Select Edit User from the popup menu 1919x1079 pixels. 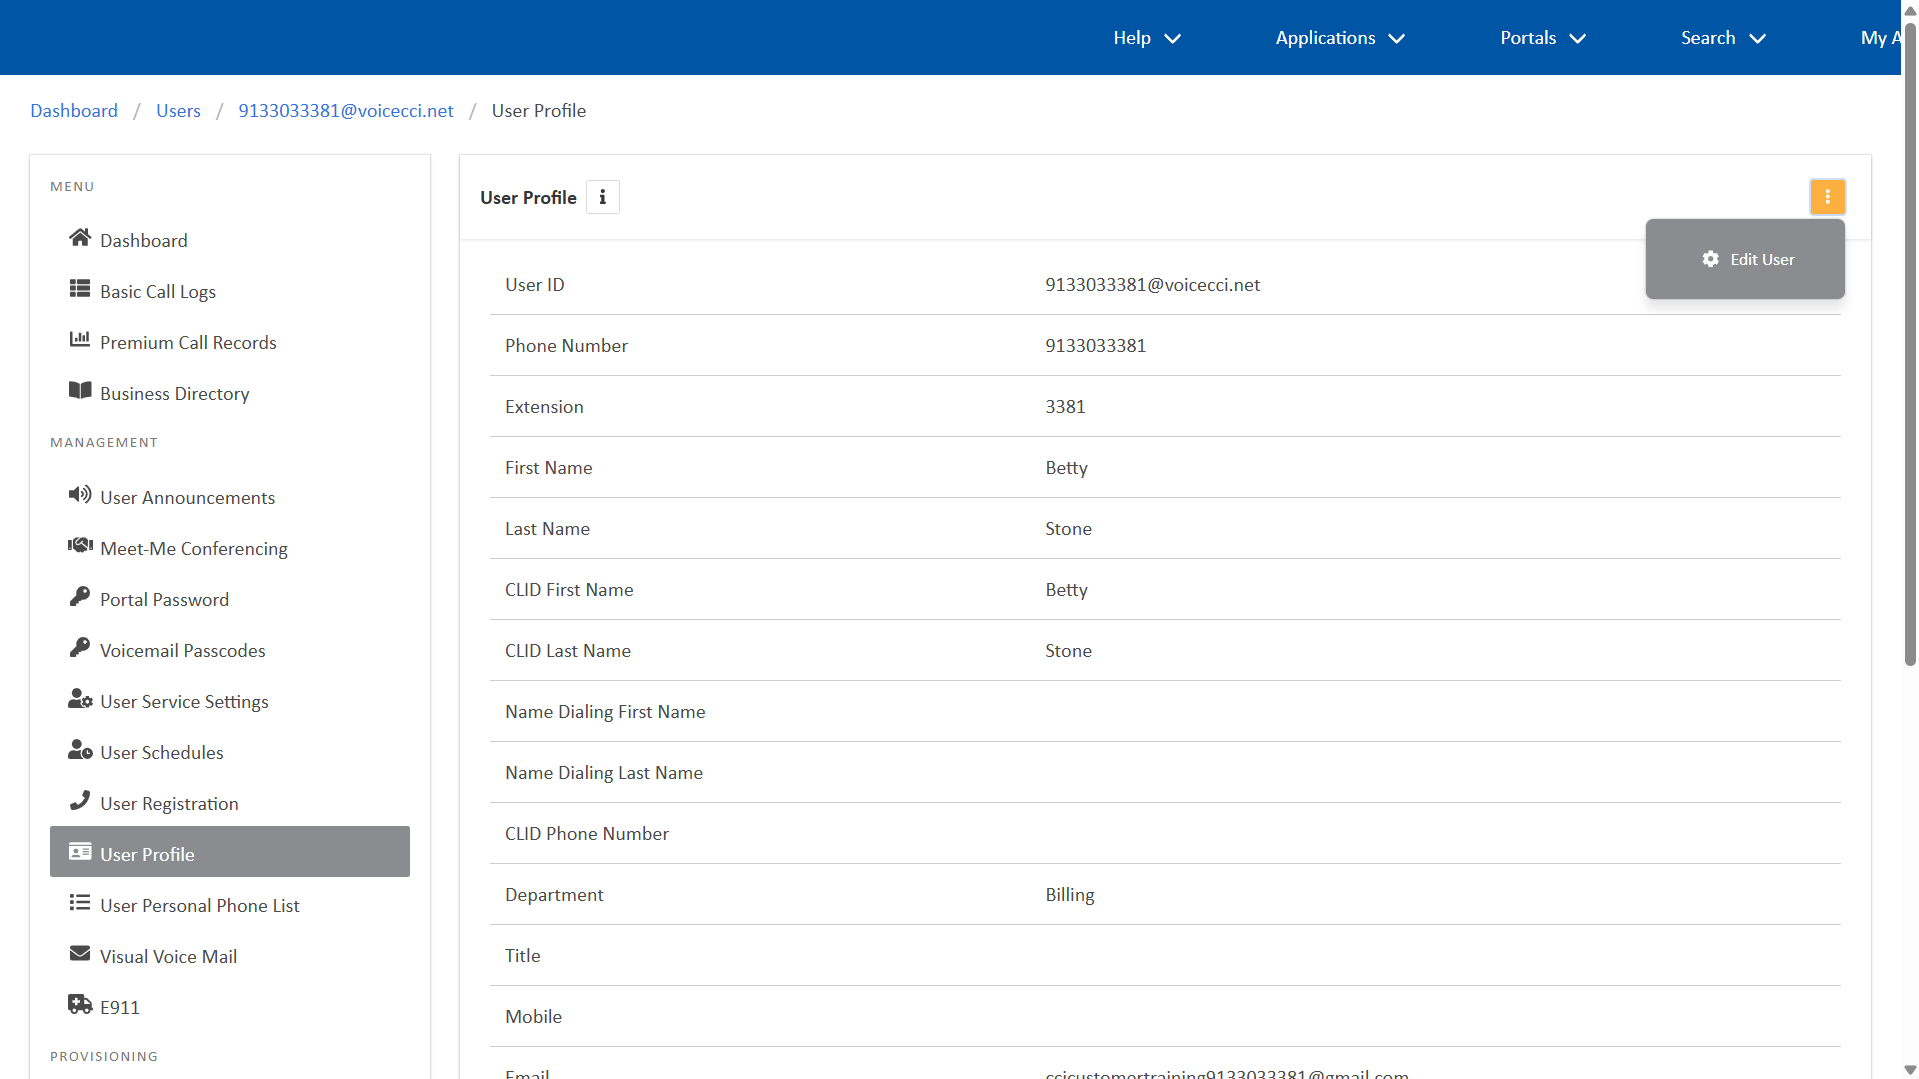[x=1747, y=259]
